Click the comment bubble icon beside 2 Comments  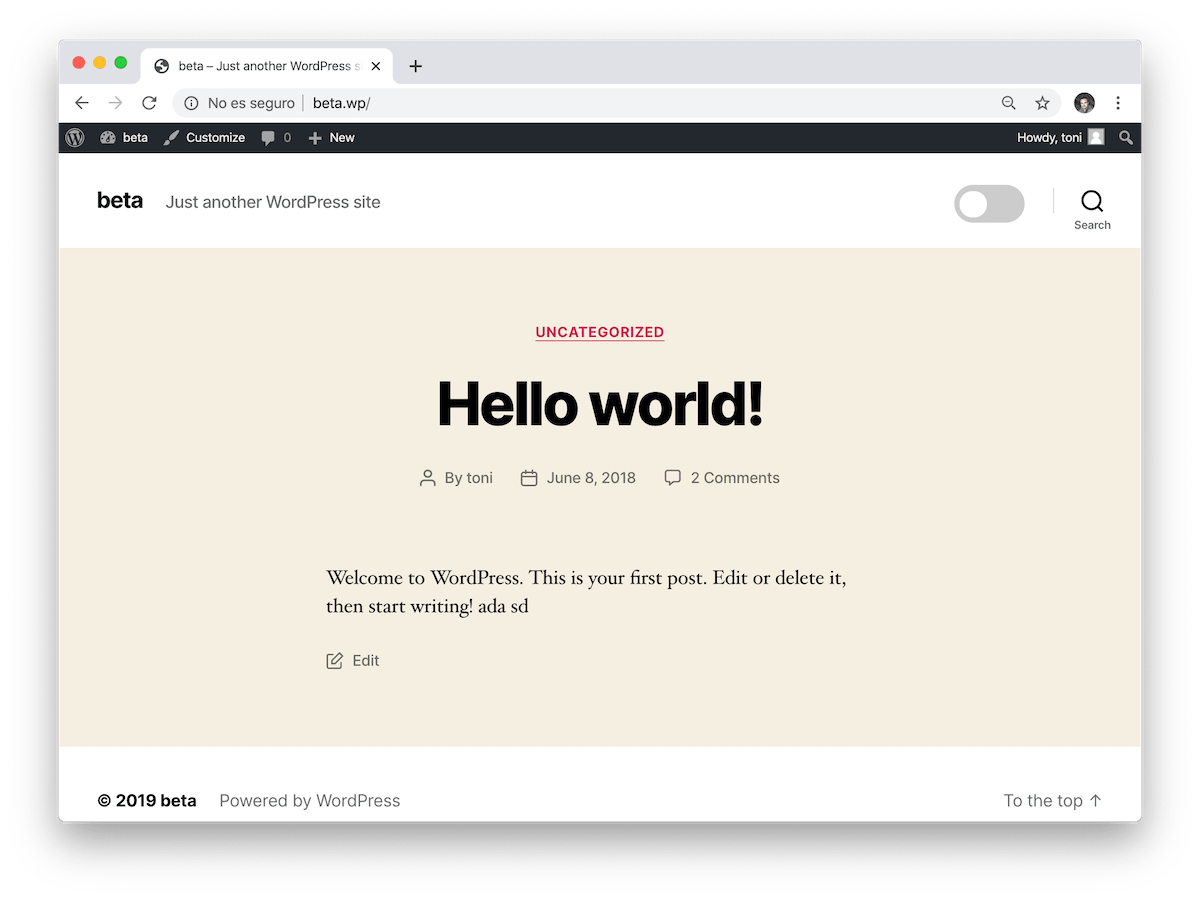coord(673,478)
